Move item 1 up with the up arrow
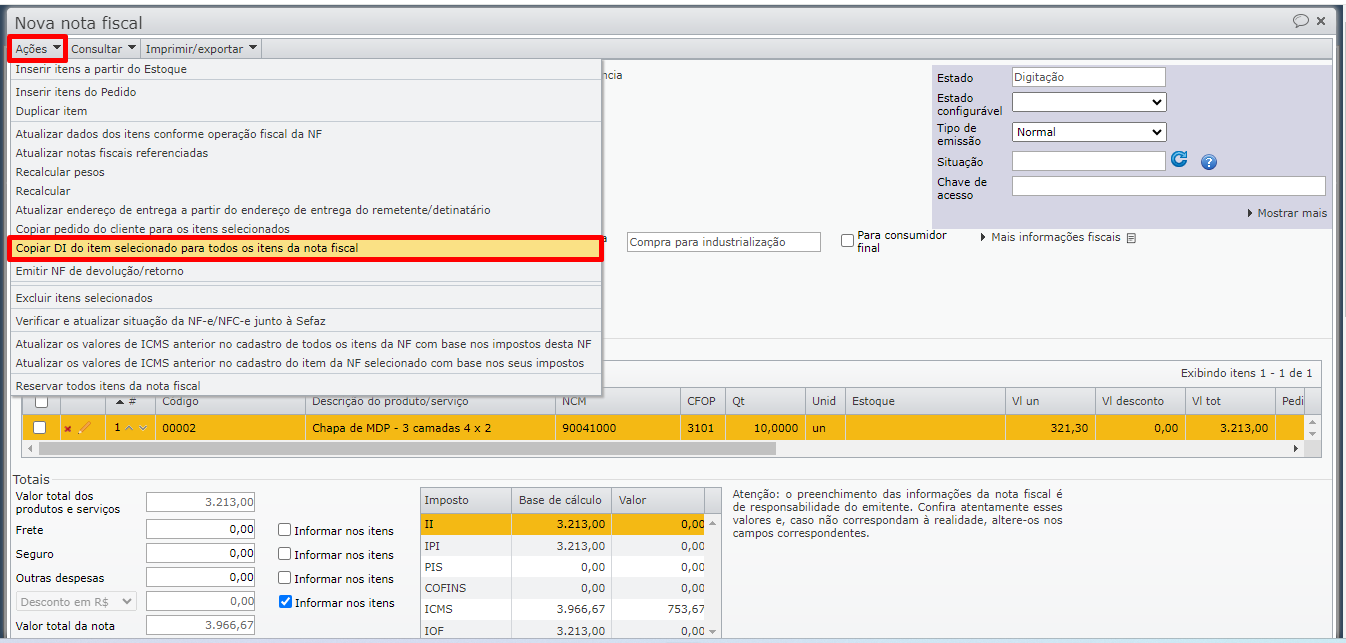The image size is (1346, 643). (x=129, y=429)
